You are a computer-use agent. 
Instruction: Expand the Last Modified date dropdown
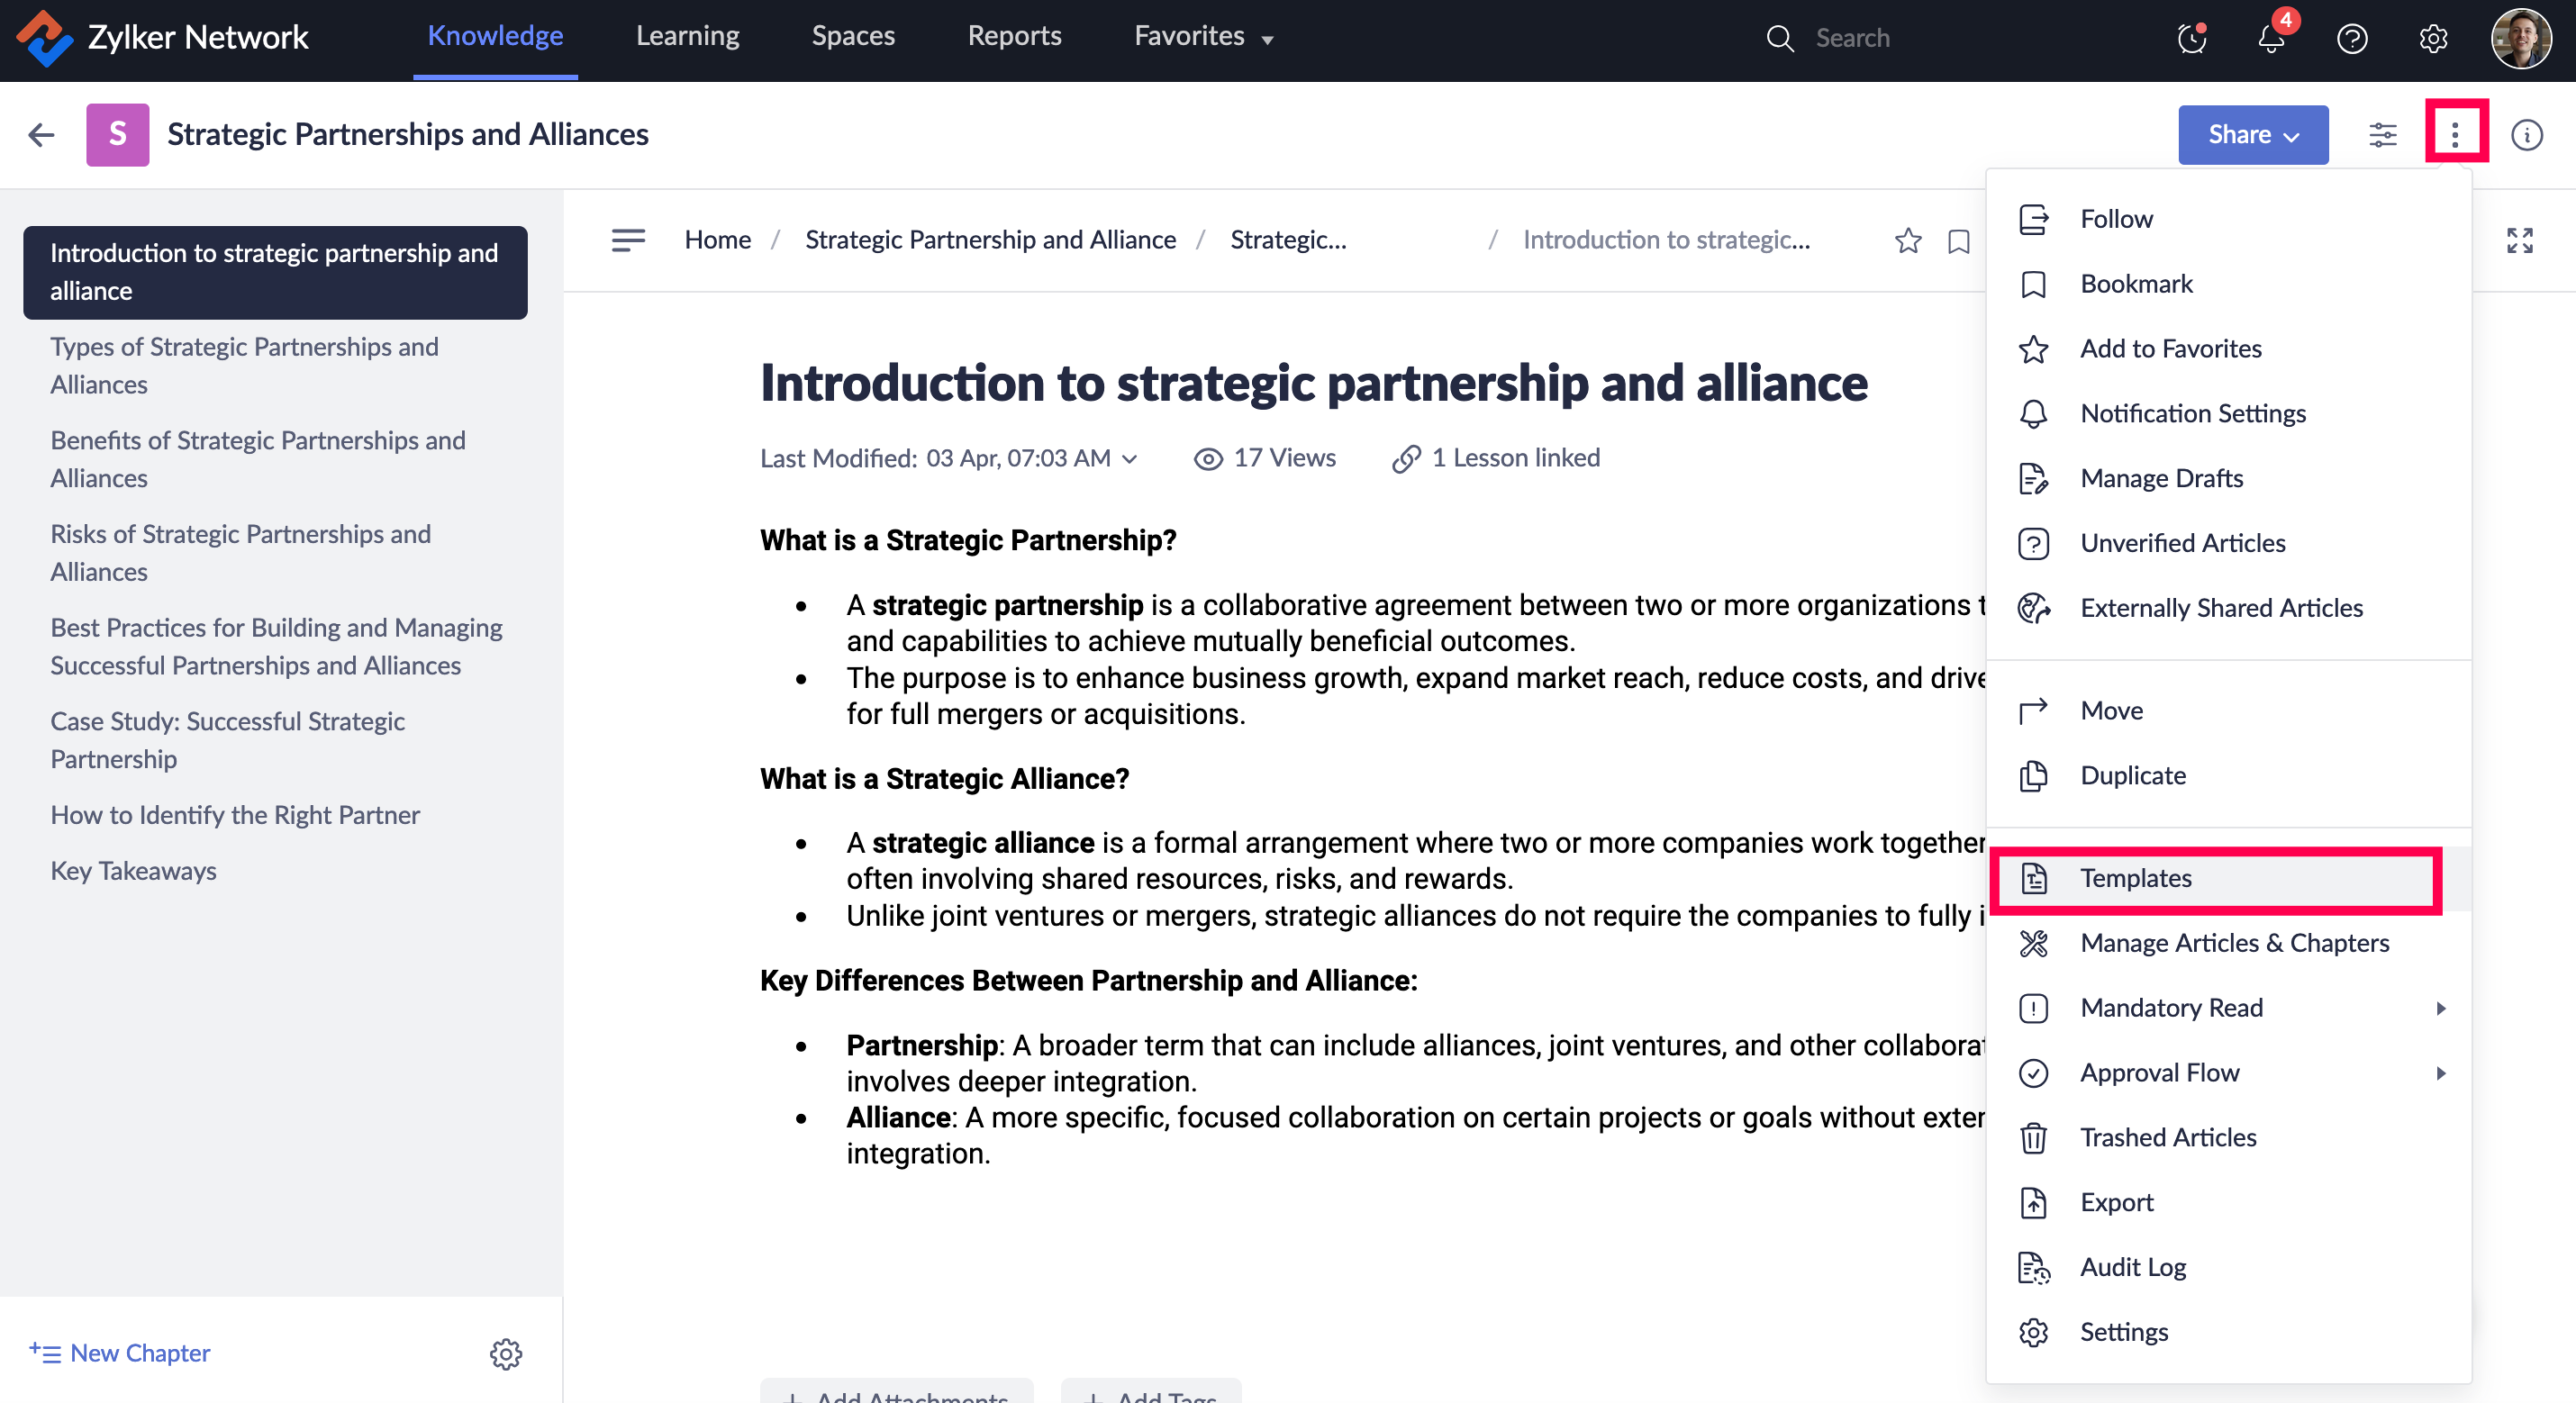click(x=1130, y=458)
